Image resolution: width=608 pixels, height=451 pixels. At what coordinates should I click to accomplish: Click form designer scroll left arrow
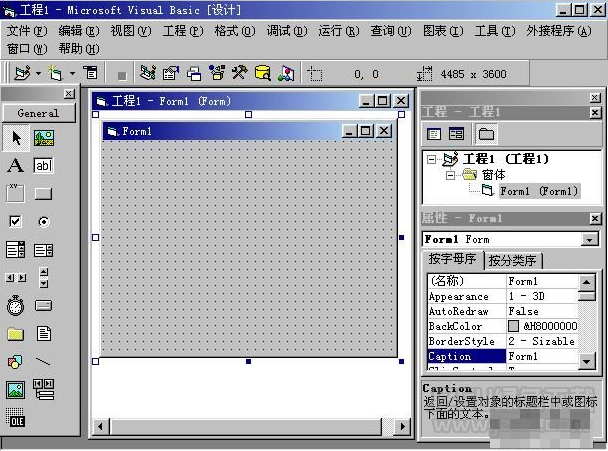(x=100, y=427)
